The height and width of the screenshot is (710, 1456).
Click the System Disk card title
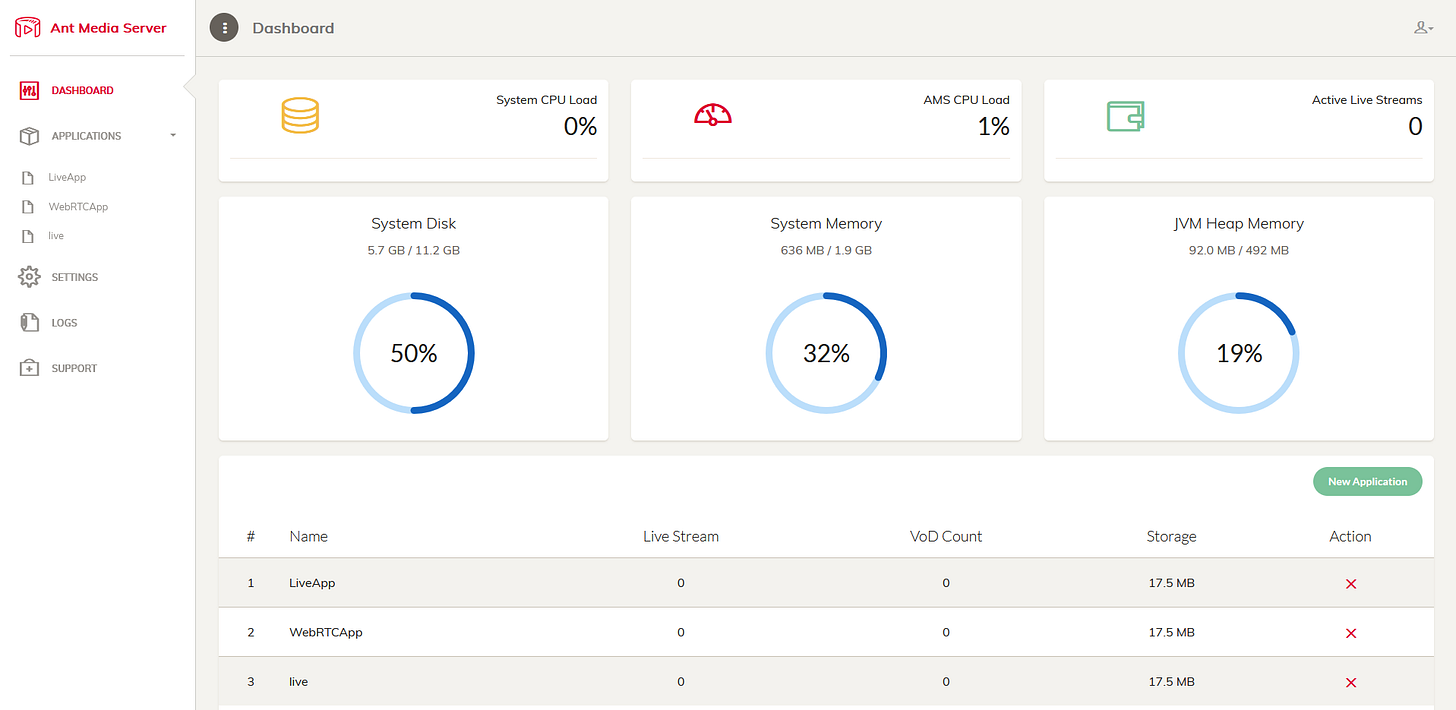413,224
